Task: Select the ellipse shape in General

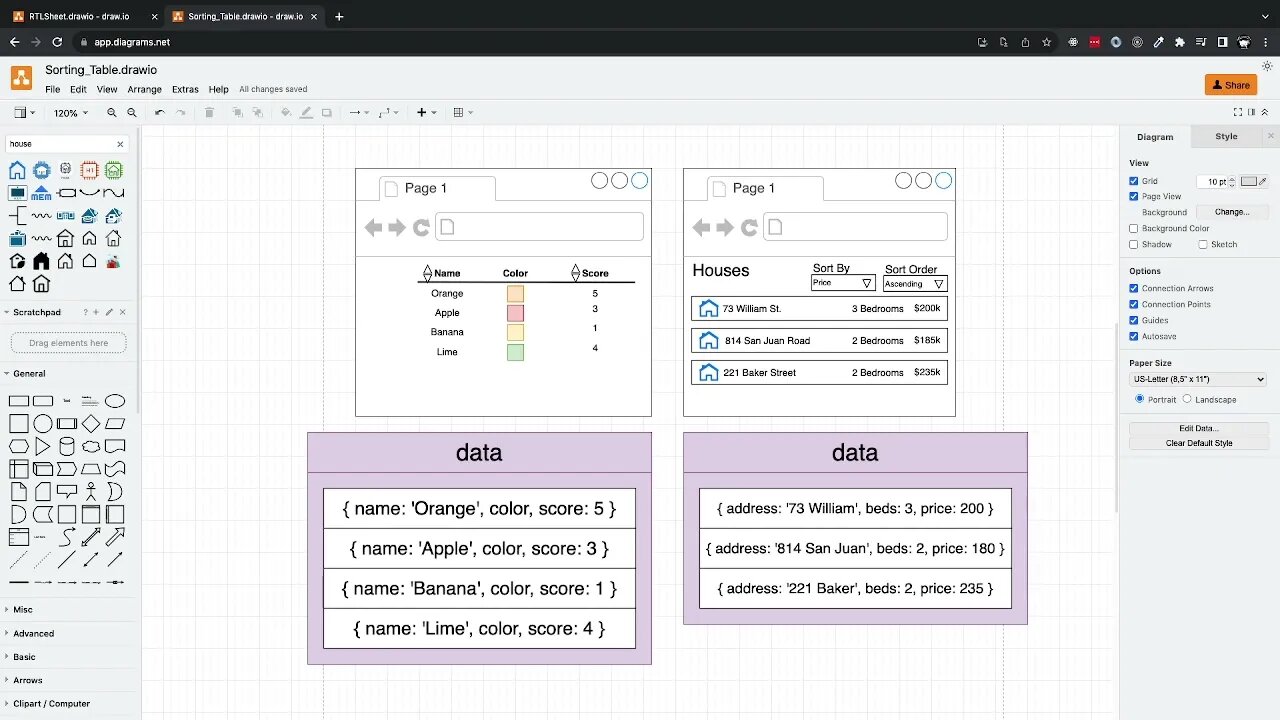Action: point(115,401)
